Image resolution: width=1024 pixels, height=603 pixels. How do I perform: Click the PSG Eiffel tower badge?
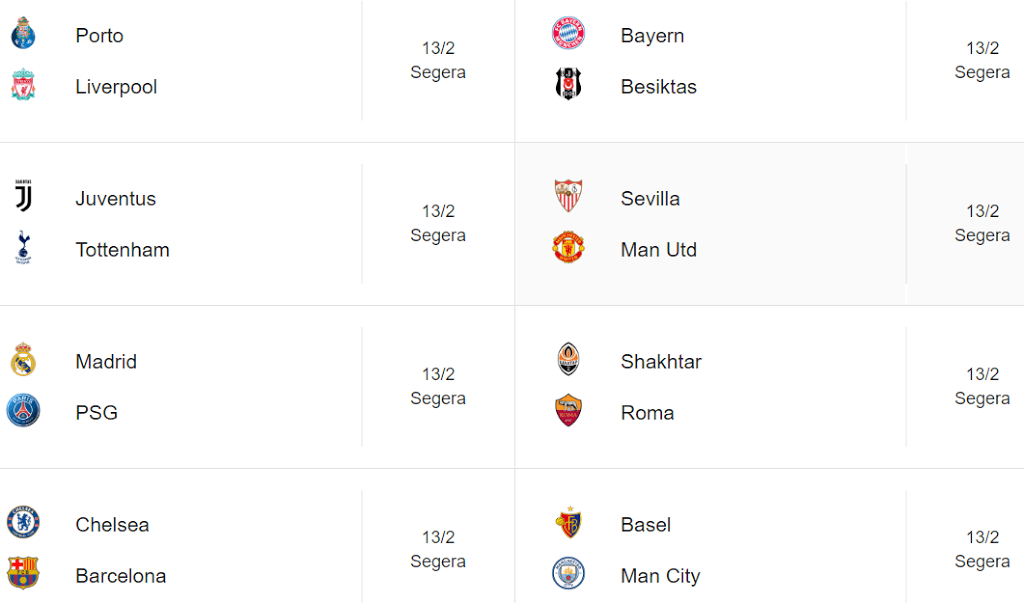[x=23, y=412]
